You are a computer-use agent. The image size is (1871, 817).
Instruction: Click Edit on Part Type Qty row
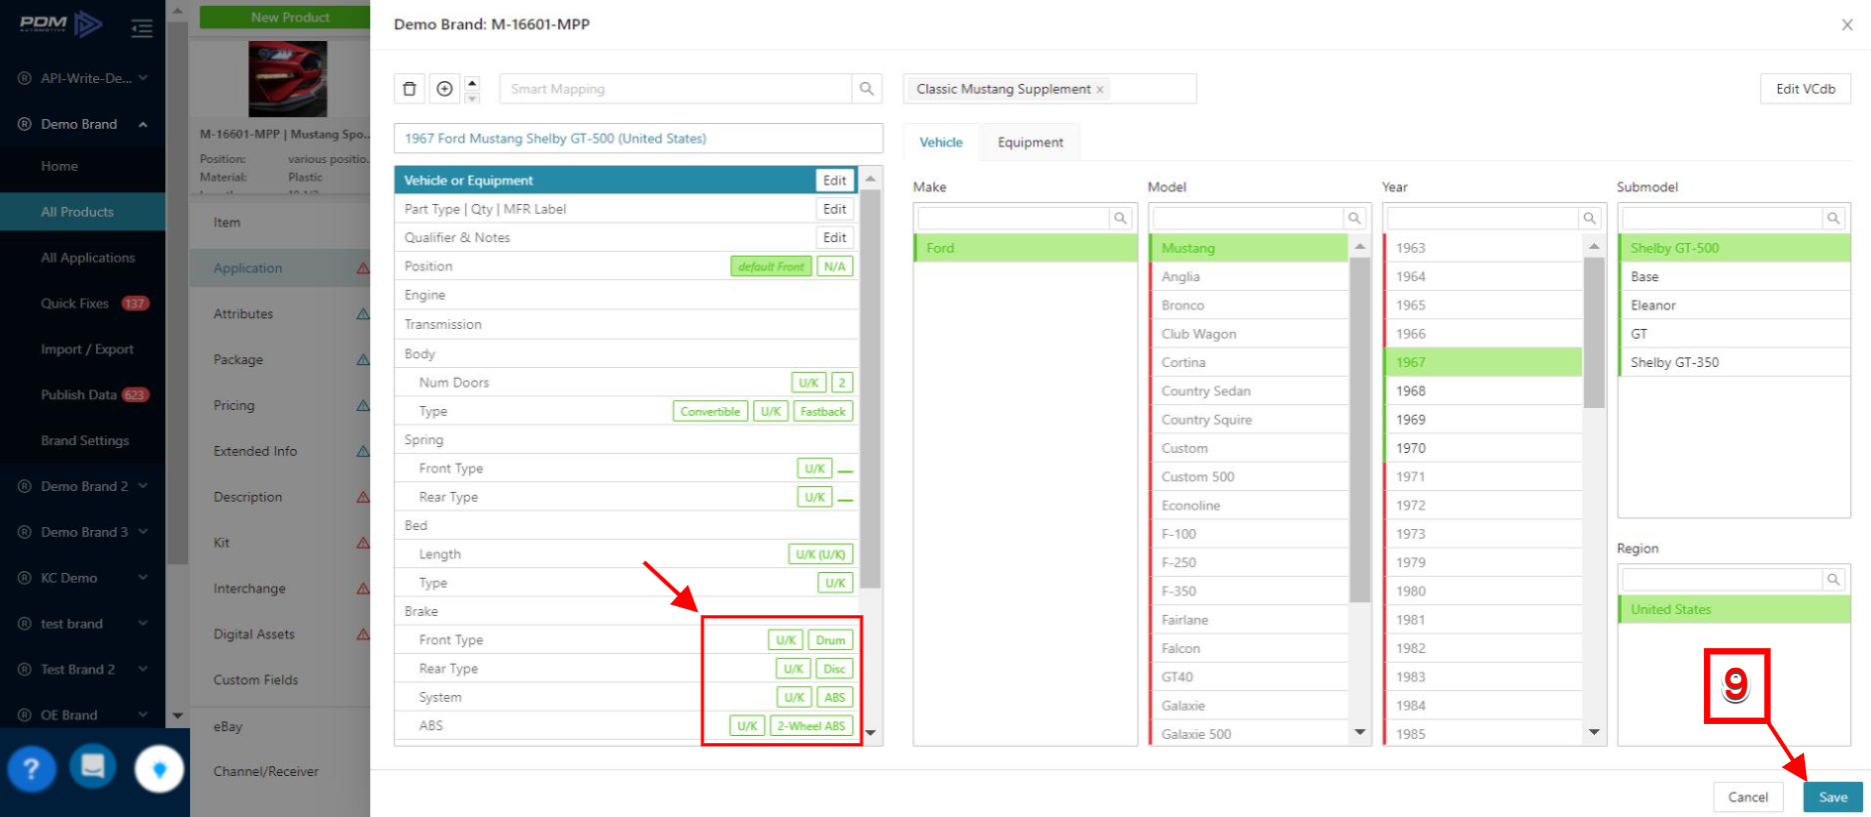(x=835, y=209)
